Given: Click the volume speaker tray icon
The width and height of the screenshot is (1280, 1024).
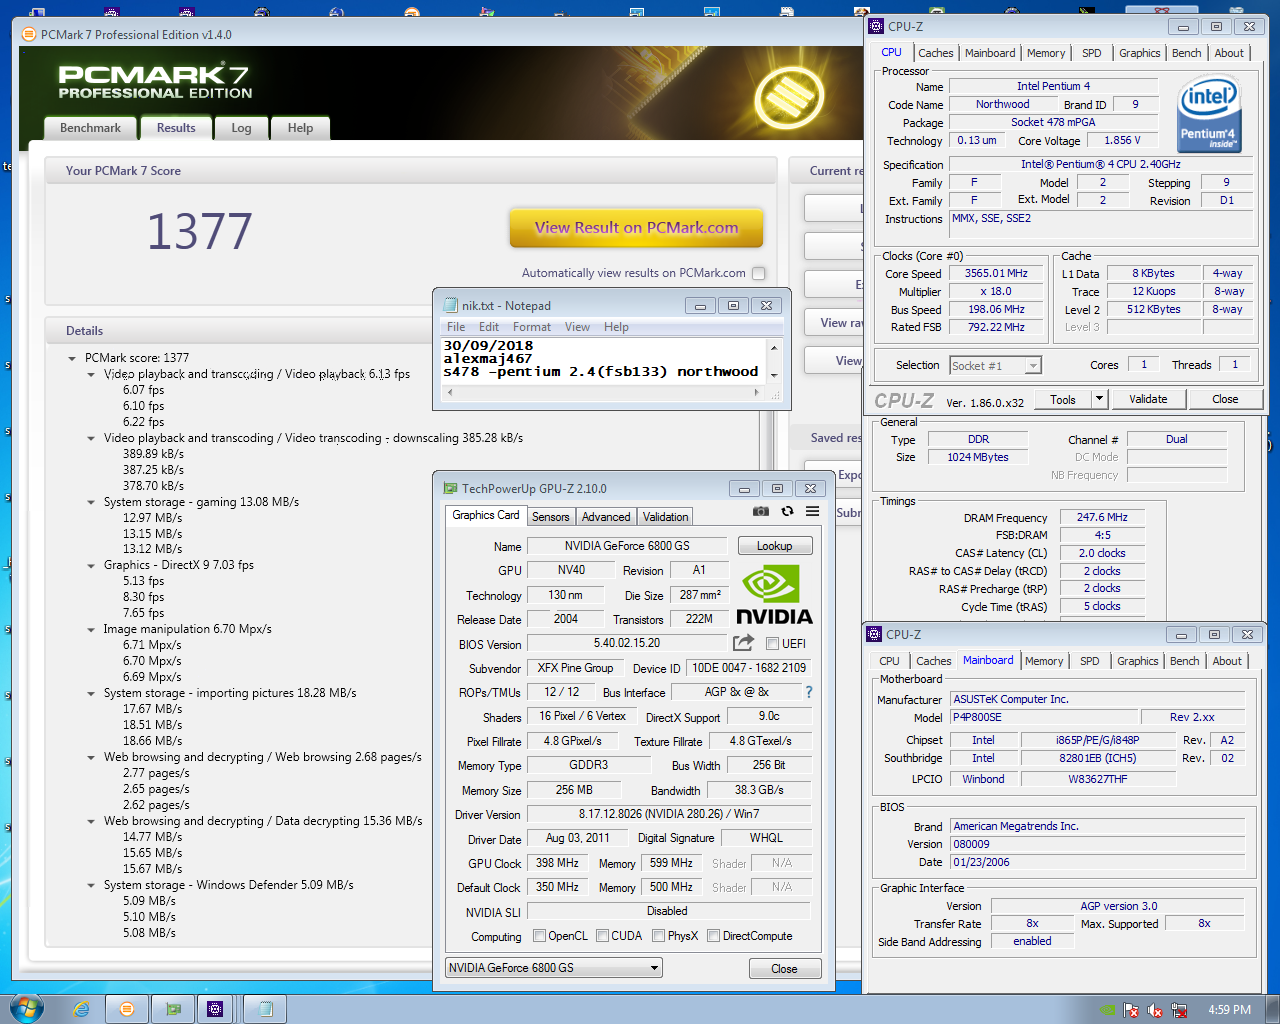Looking at the screenshot, I should [1155, 1010].
